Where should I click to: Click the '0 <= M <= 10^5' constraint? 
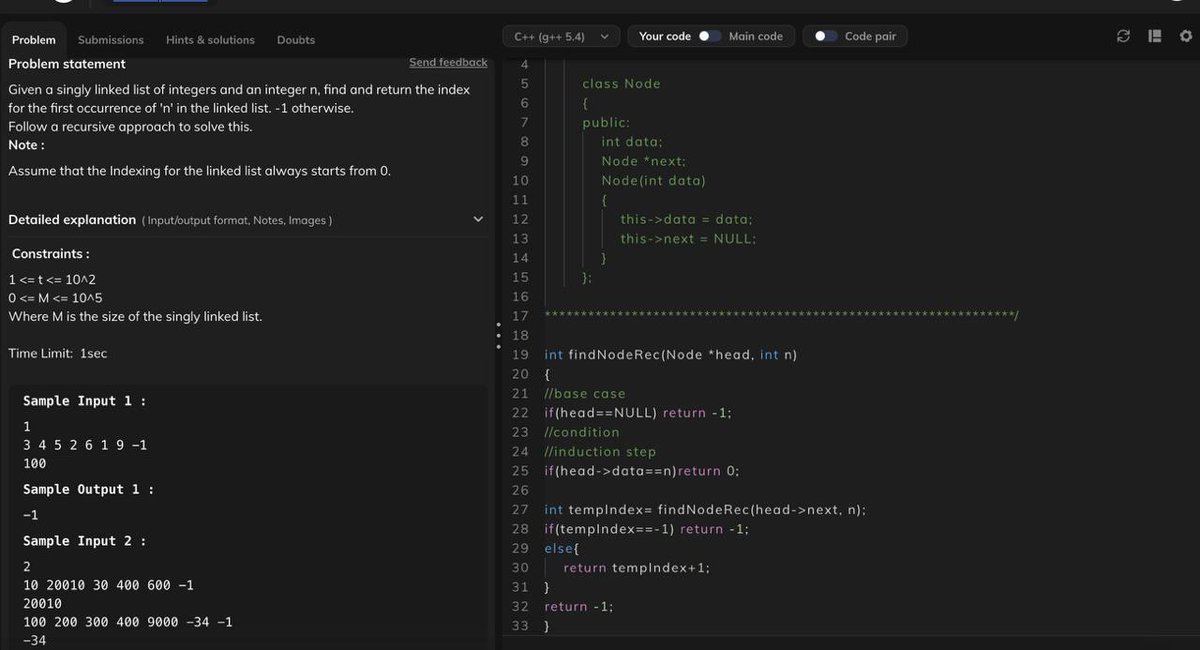click(55, 298)
